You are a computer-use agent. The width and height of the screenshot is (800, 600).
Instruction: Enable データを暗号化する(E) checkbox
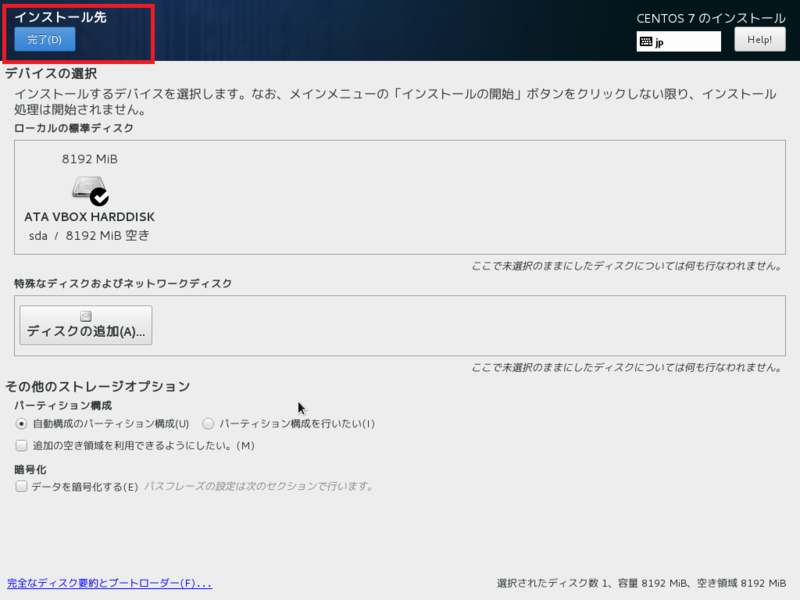click(21, 486)
